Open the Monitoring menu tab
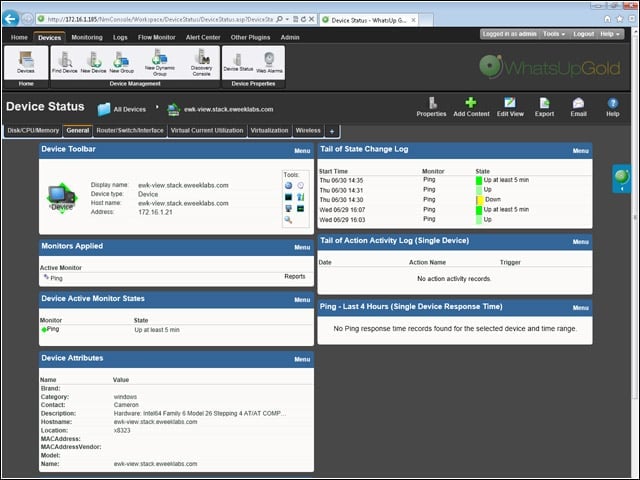This screenshot has width=640, height=480. click(x=87, y=37)
